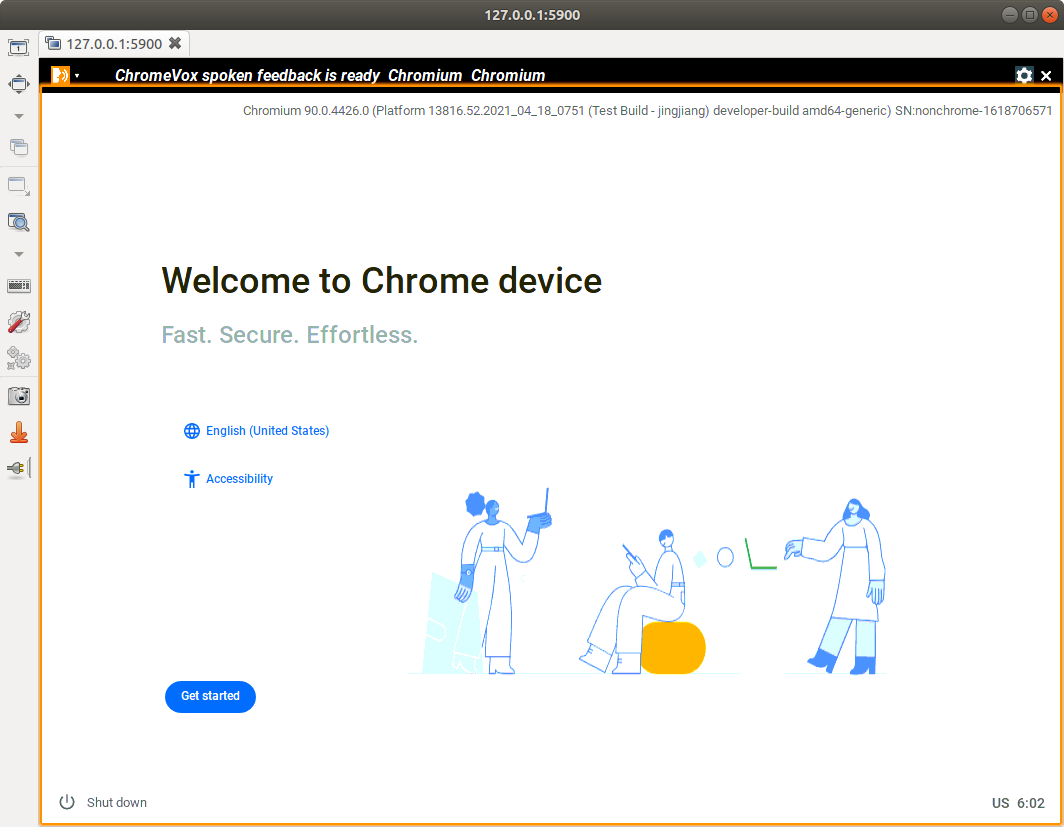Click the ChromeVox spoken feedback is ready text
Viewport: 1064px width, 827px height.
tap(247, 75)
